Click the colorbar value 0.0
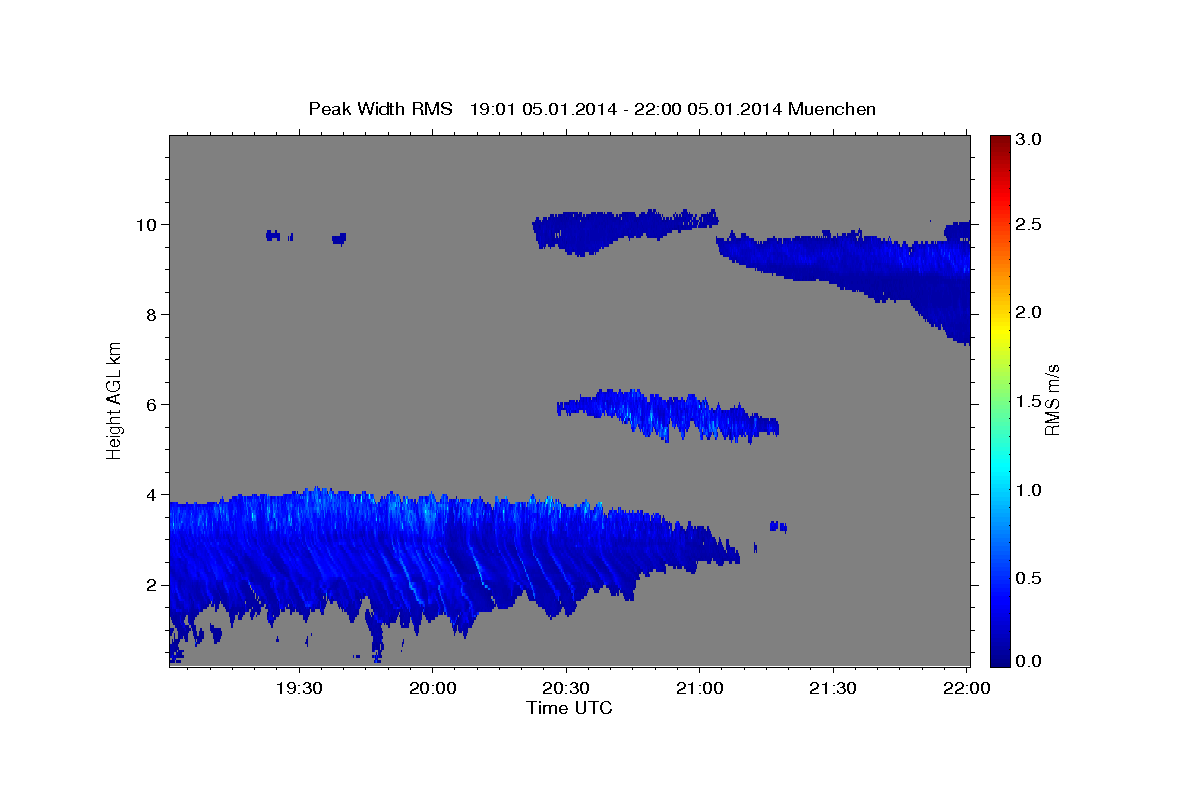 (1029, 661)
